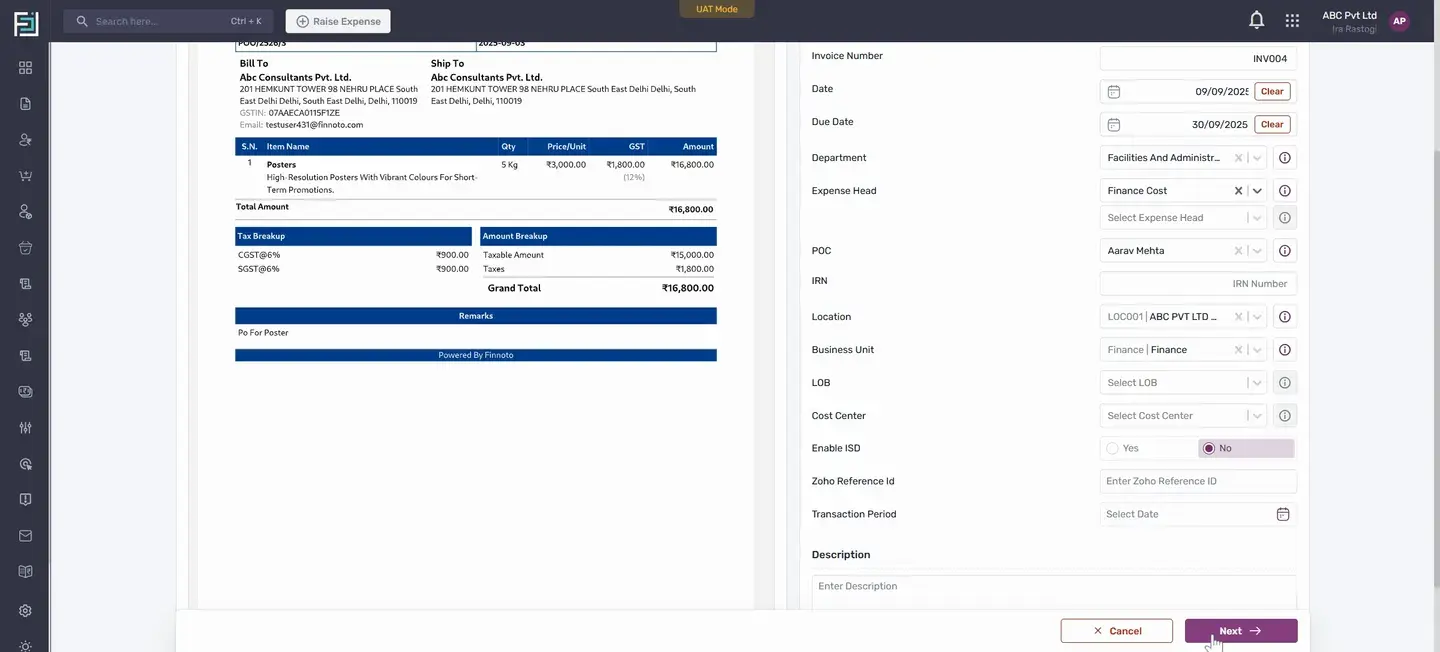Show info for the Location field
This screenshot has width=1440, height=652.
(x=1285, y=317)
